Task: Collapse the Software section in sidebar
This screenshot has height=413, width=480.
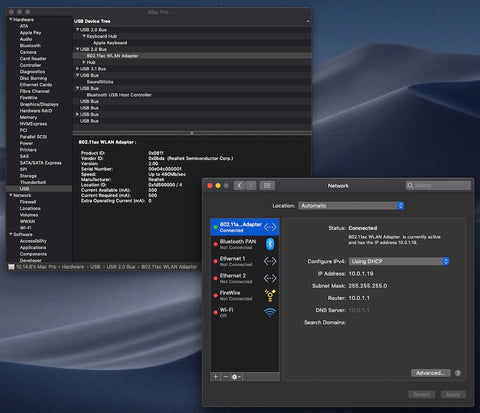Action: point(11,234)
